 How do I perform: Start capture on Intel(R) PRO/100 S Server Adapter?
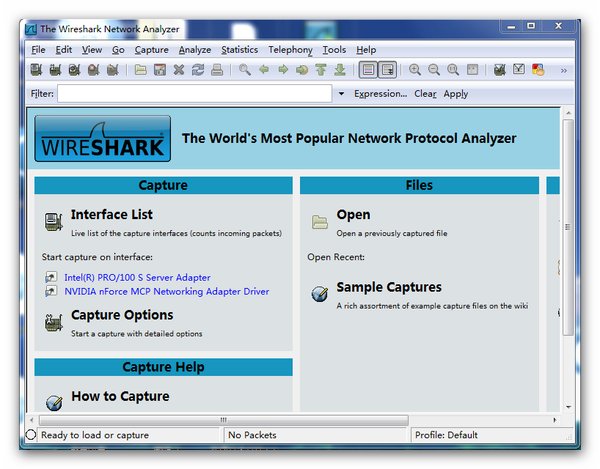(x=137, y=277)
